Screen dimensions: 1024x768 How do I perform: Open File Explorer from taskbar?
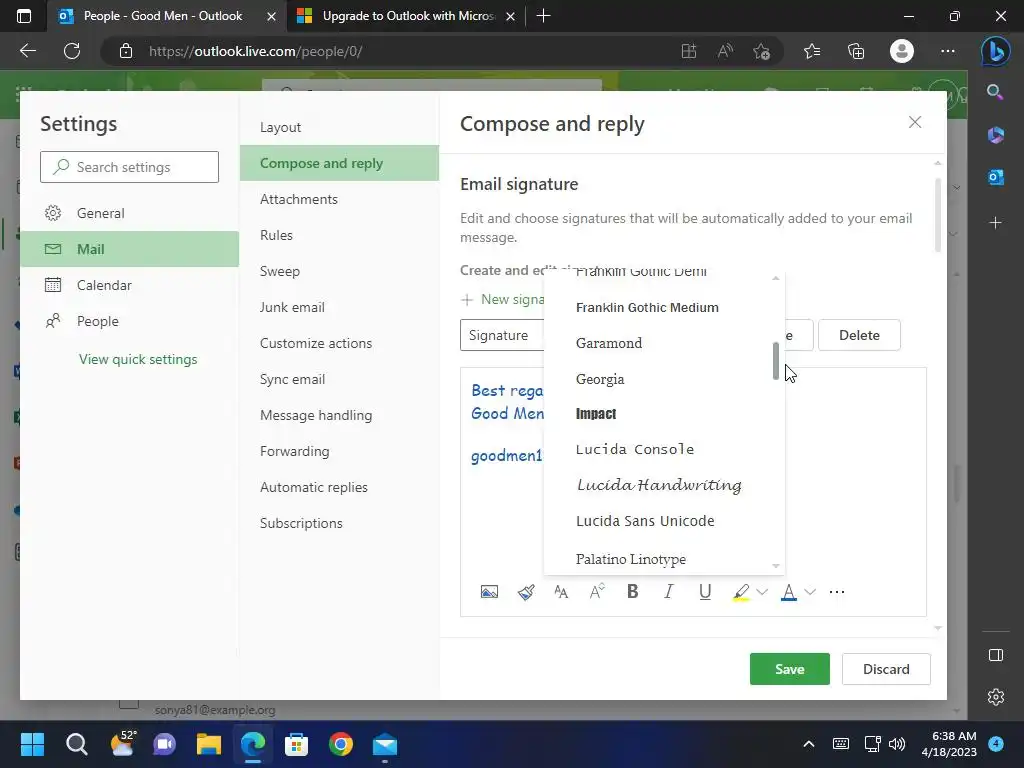click(209, 744)
